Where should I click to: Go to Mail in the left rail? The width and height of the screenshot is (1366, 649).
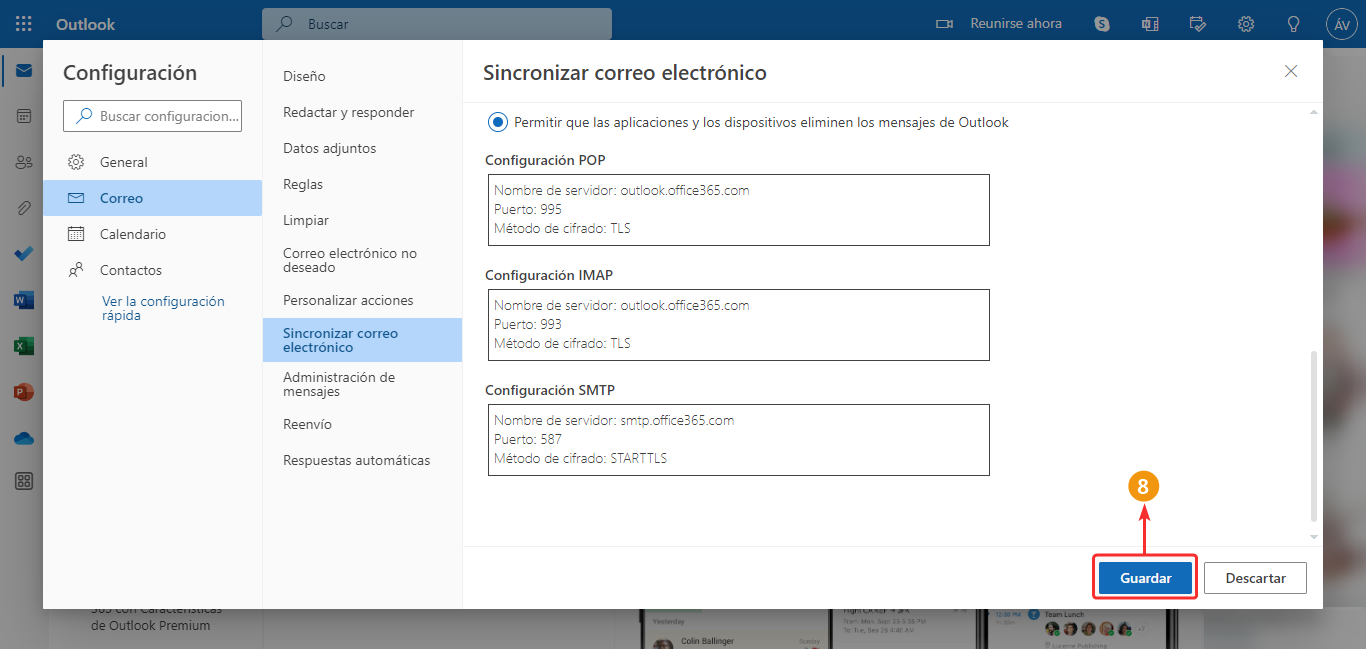coord(24,71)
